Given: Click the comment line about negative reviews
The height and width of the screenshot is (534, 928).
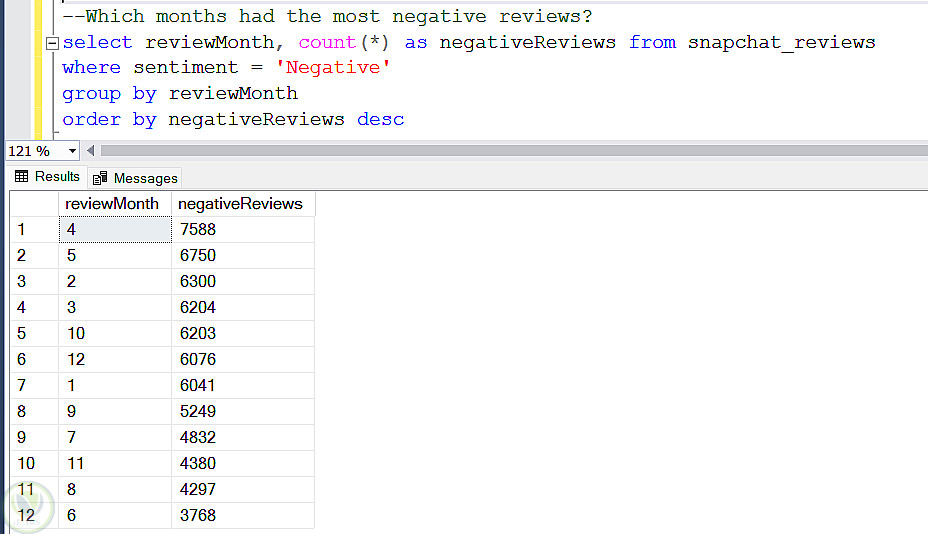Looking at the screenshot, I should coord(327,17).
